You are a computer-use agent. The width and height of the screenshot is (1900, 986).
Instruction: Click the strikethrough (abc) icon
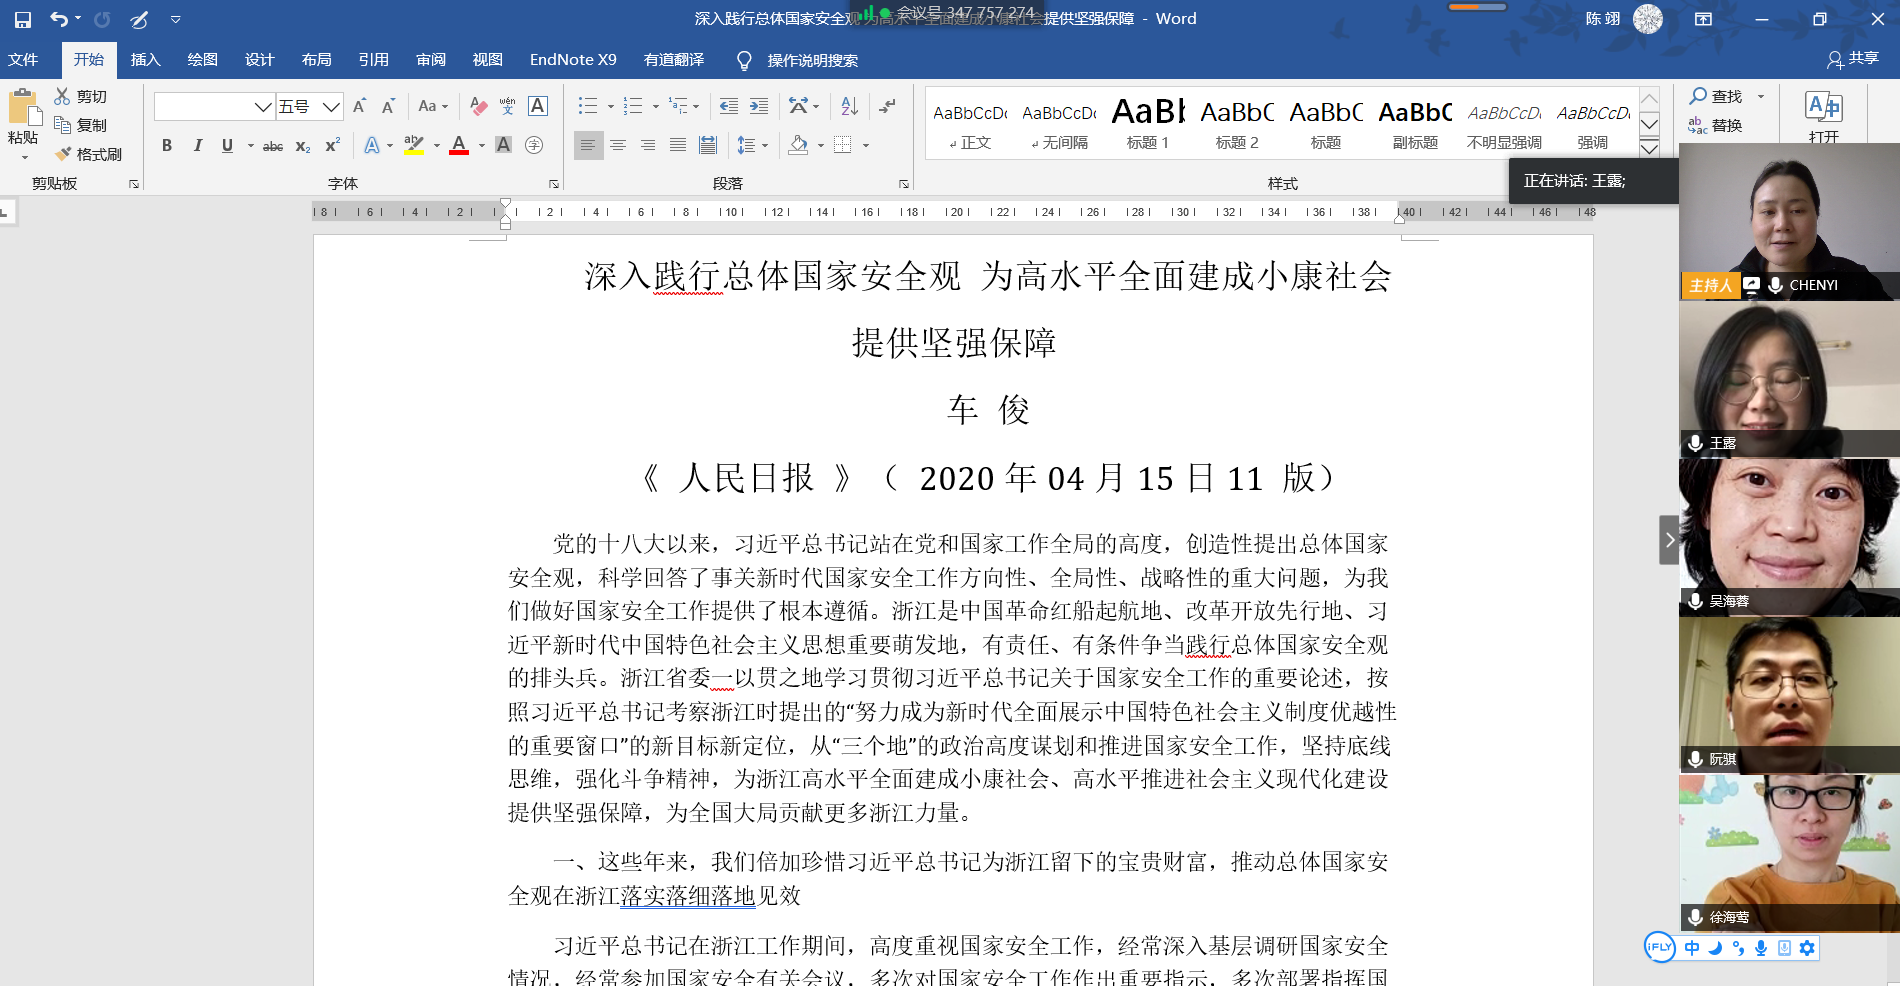[x=272, y=146]
